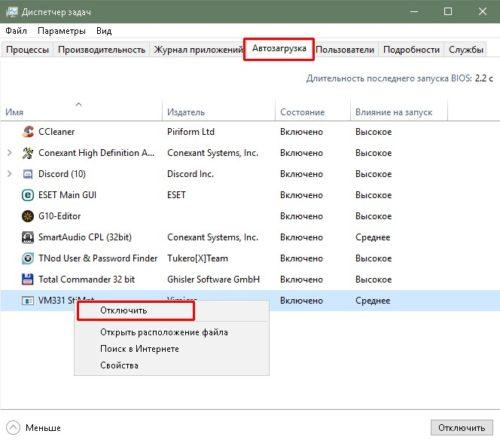The image size is (500, 446).
Task: Click the Меньше label to shrink view
Action: [x=43, y=428]
